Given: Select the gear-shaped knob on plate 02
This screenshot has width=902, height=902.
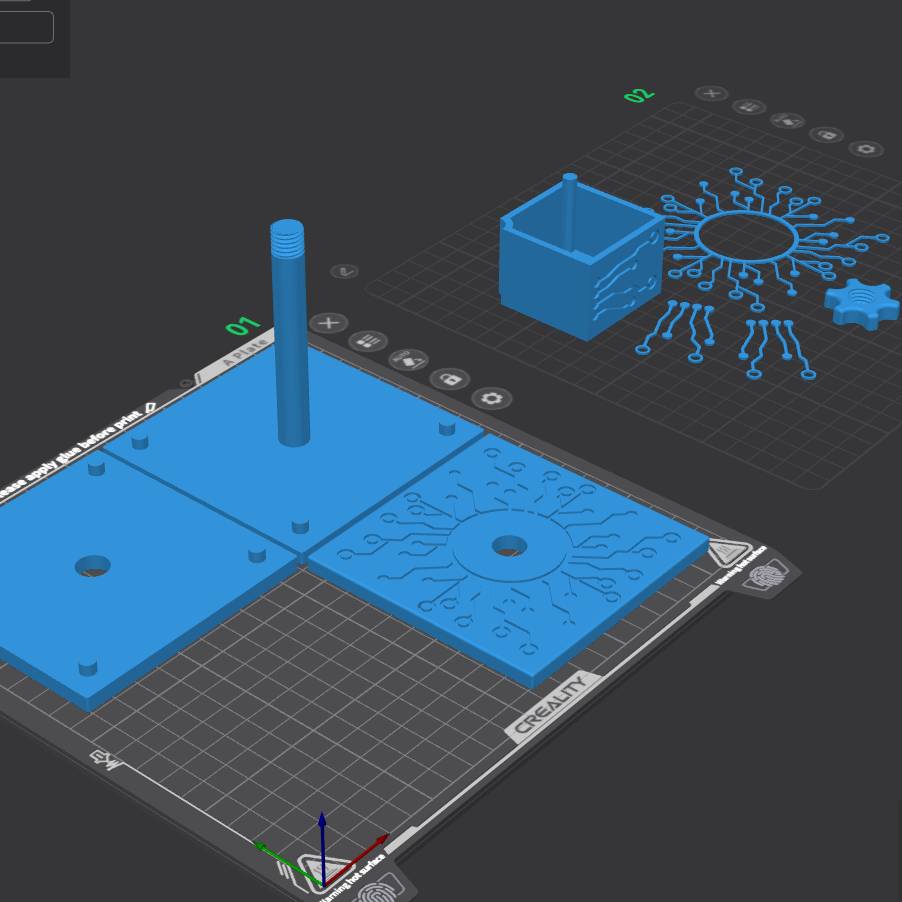Looking at the screenshot, I should (x=862, y=304).
